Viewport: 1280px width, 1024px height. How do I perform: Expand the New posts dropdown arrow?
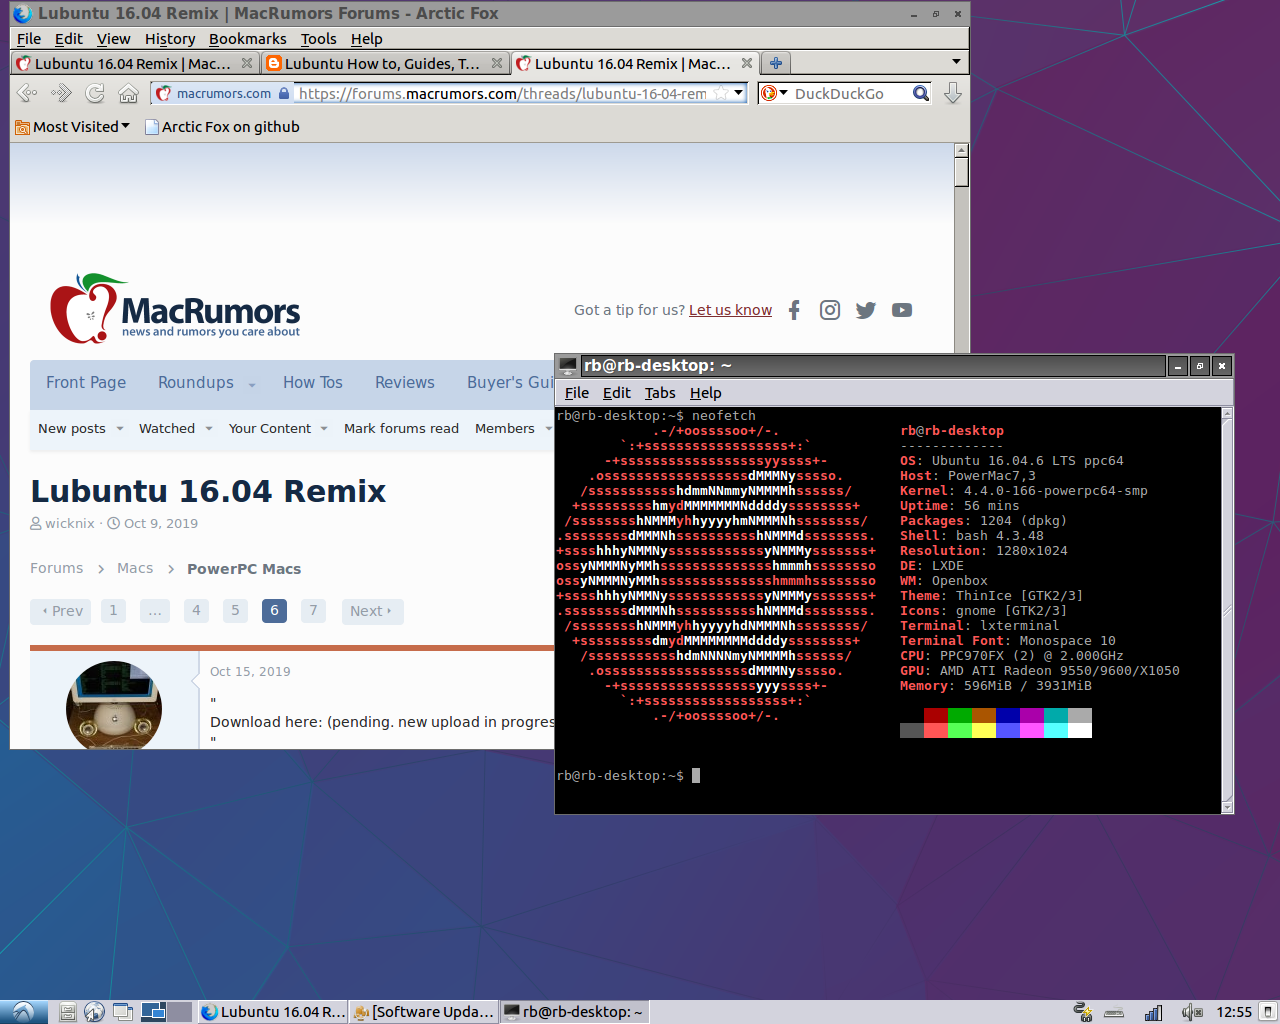(120, 429)
